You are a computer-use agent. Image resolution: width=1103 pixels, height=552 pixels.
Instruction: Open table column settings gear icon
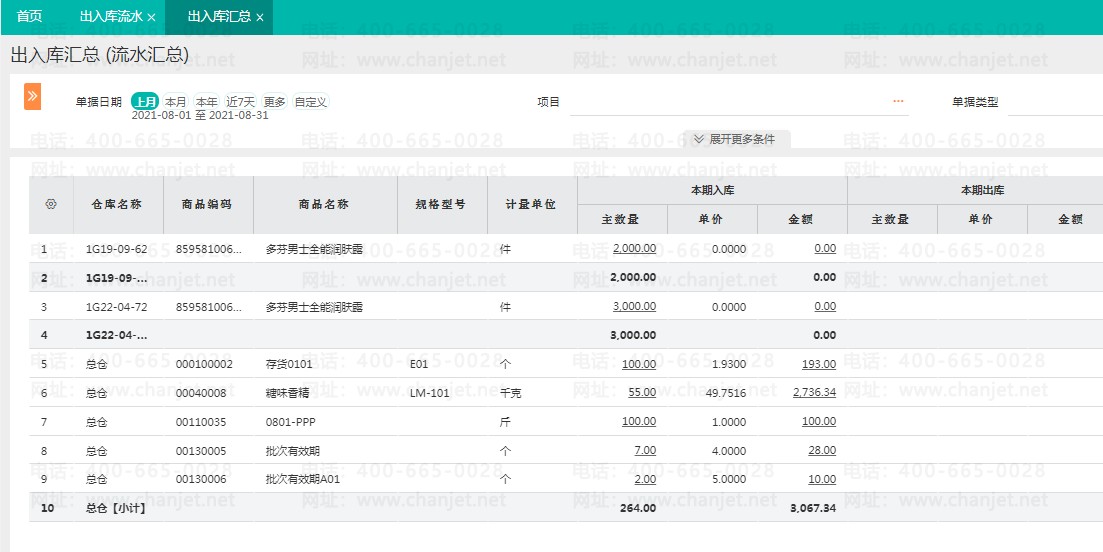[x=51, y=205]
